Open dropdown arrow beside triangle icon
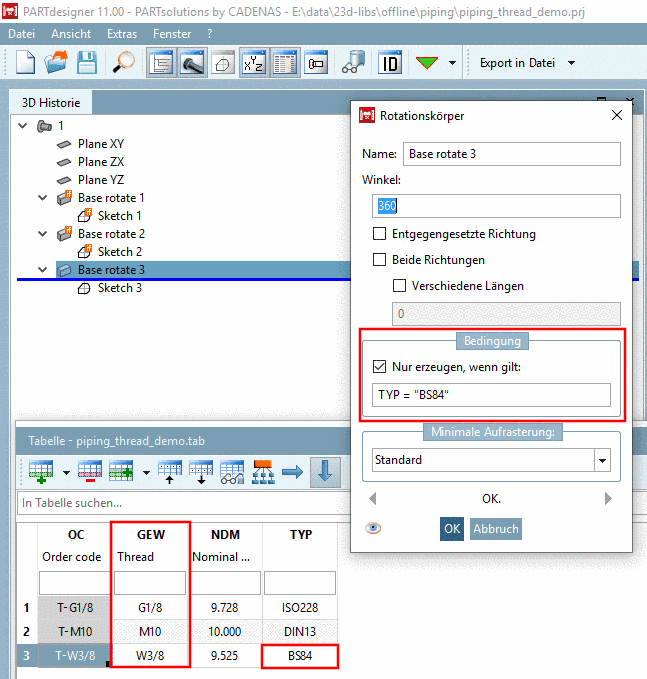This screenshot has height=679, width=647. (x=453, y=63)
